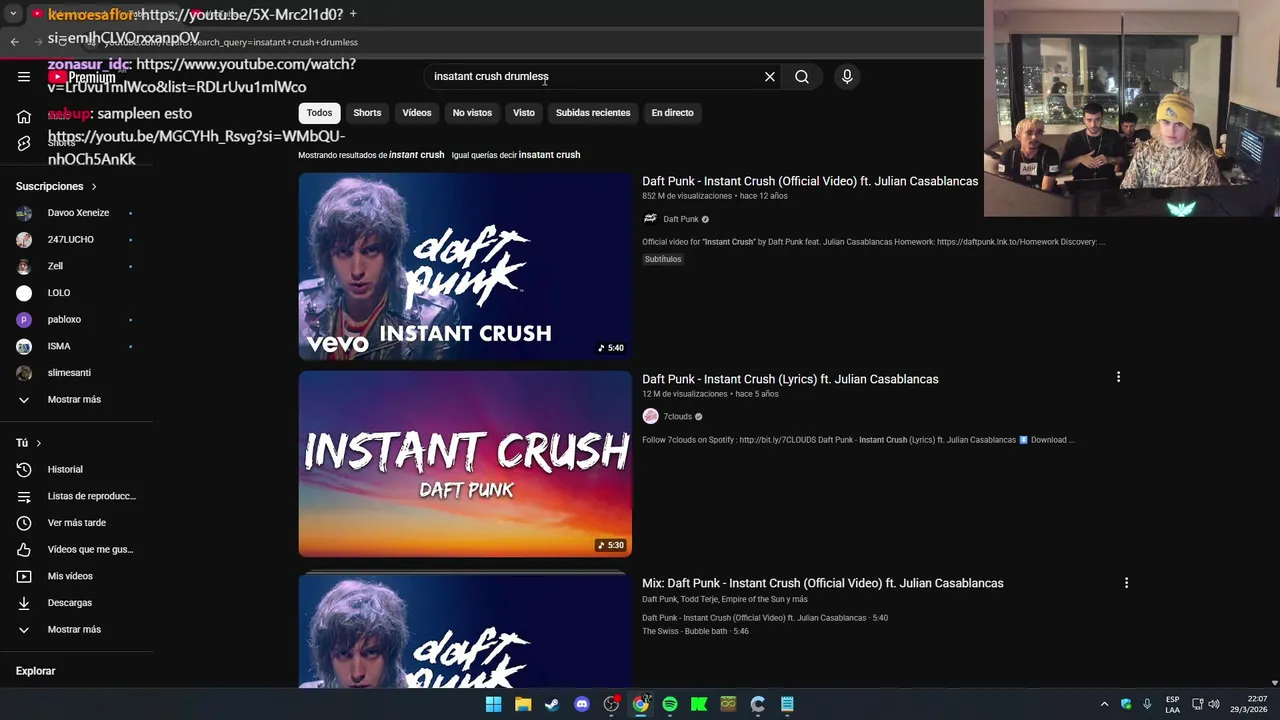Open Discord from taskbar
The height and width of the screenshot is (720, 1280).
582,704
